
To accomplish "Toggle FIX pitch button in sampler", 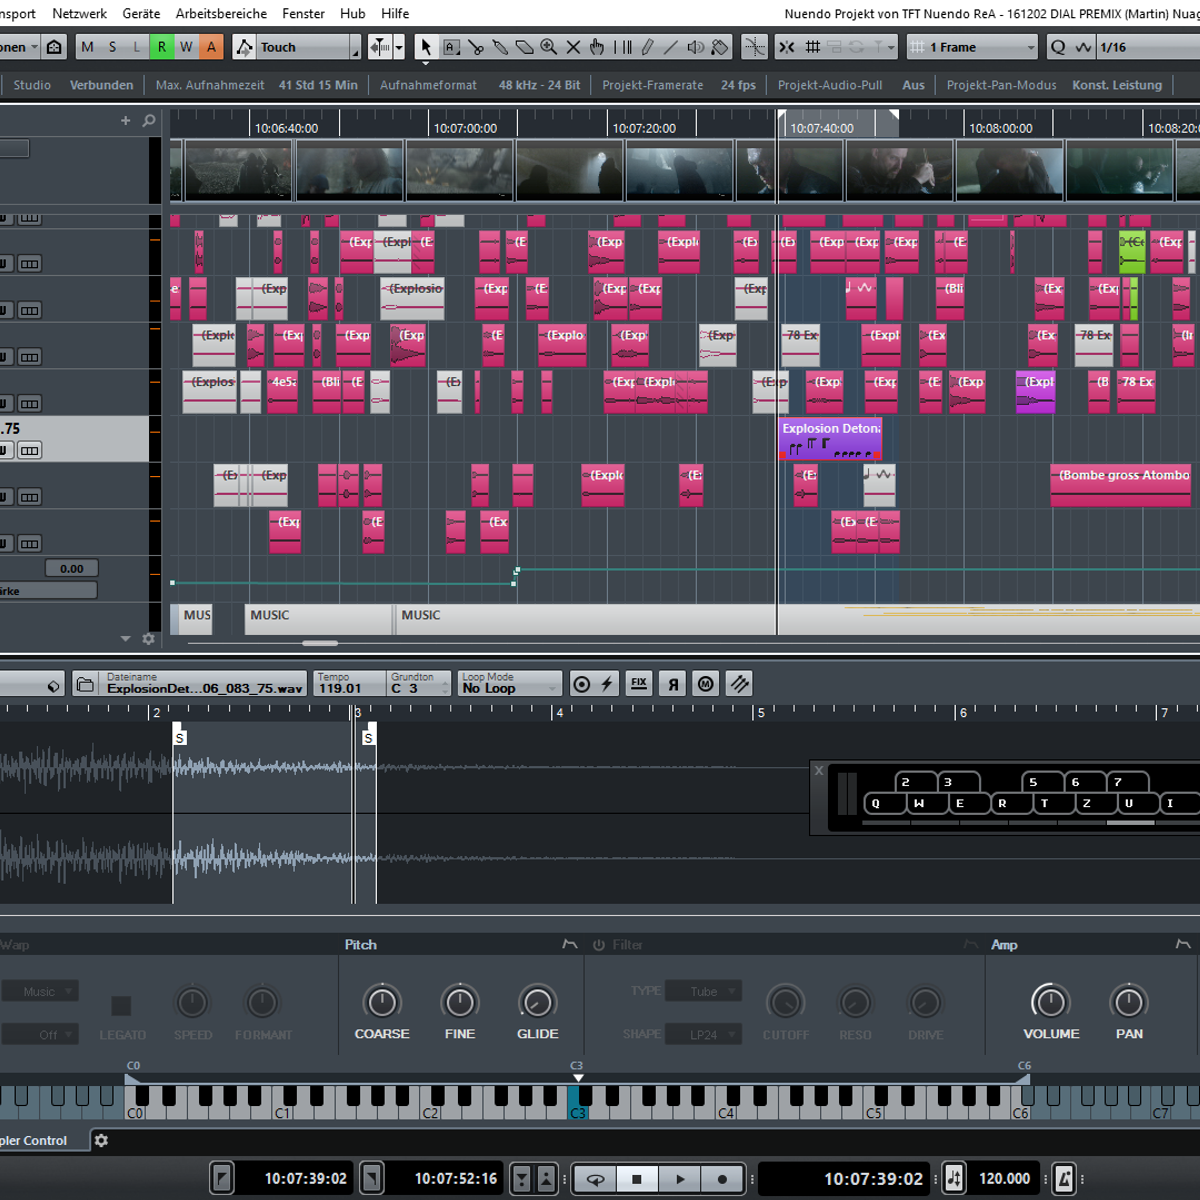I will pyautogui.click(x=639, y=684).
